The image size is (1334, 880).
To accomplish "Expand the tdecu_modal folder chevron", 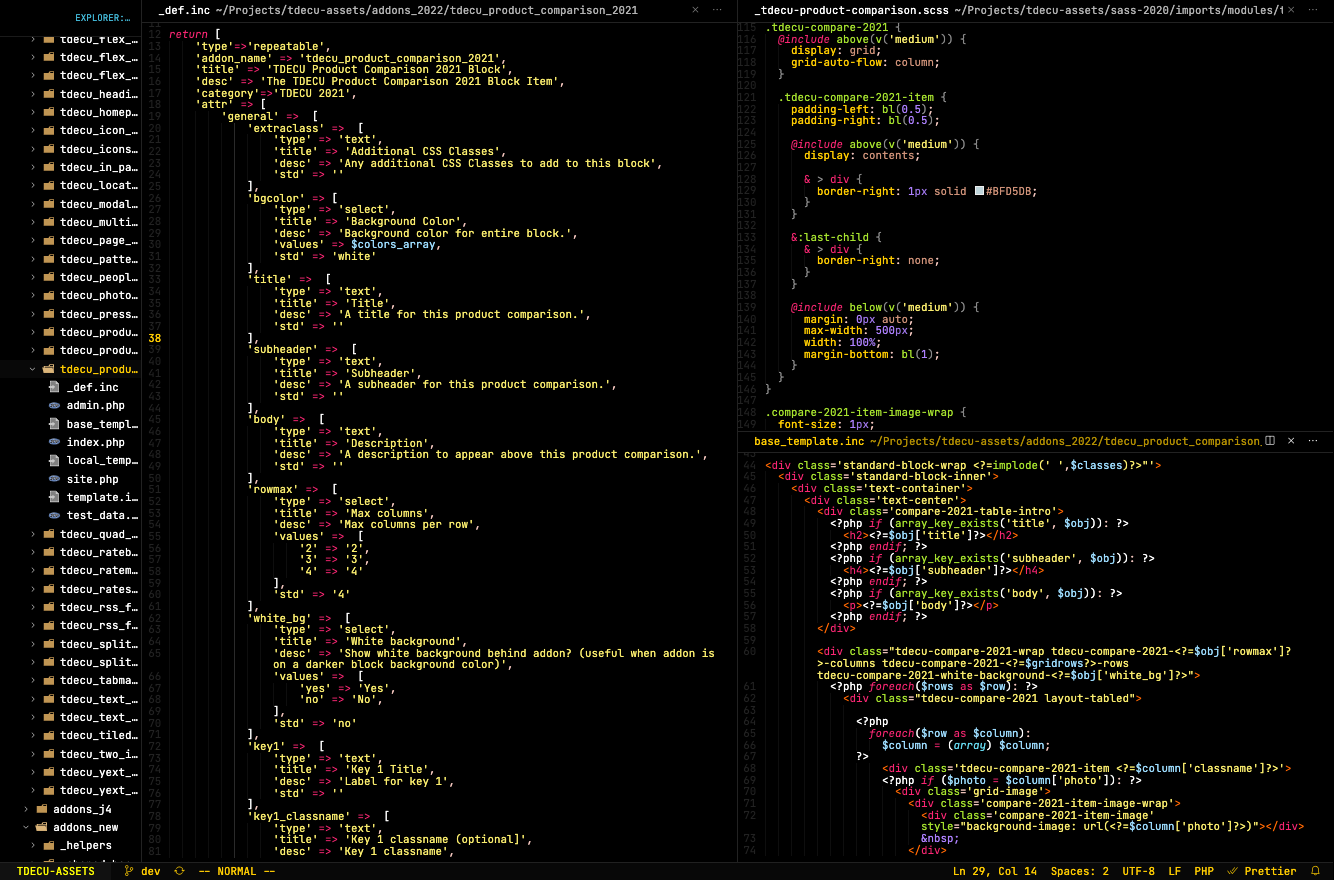I will pos(32,204).
